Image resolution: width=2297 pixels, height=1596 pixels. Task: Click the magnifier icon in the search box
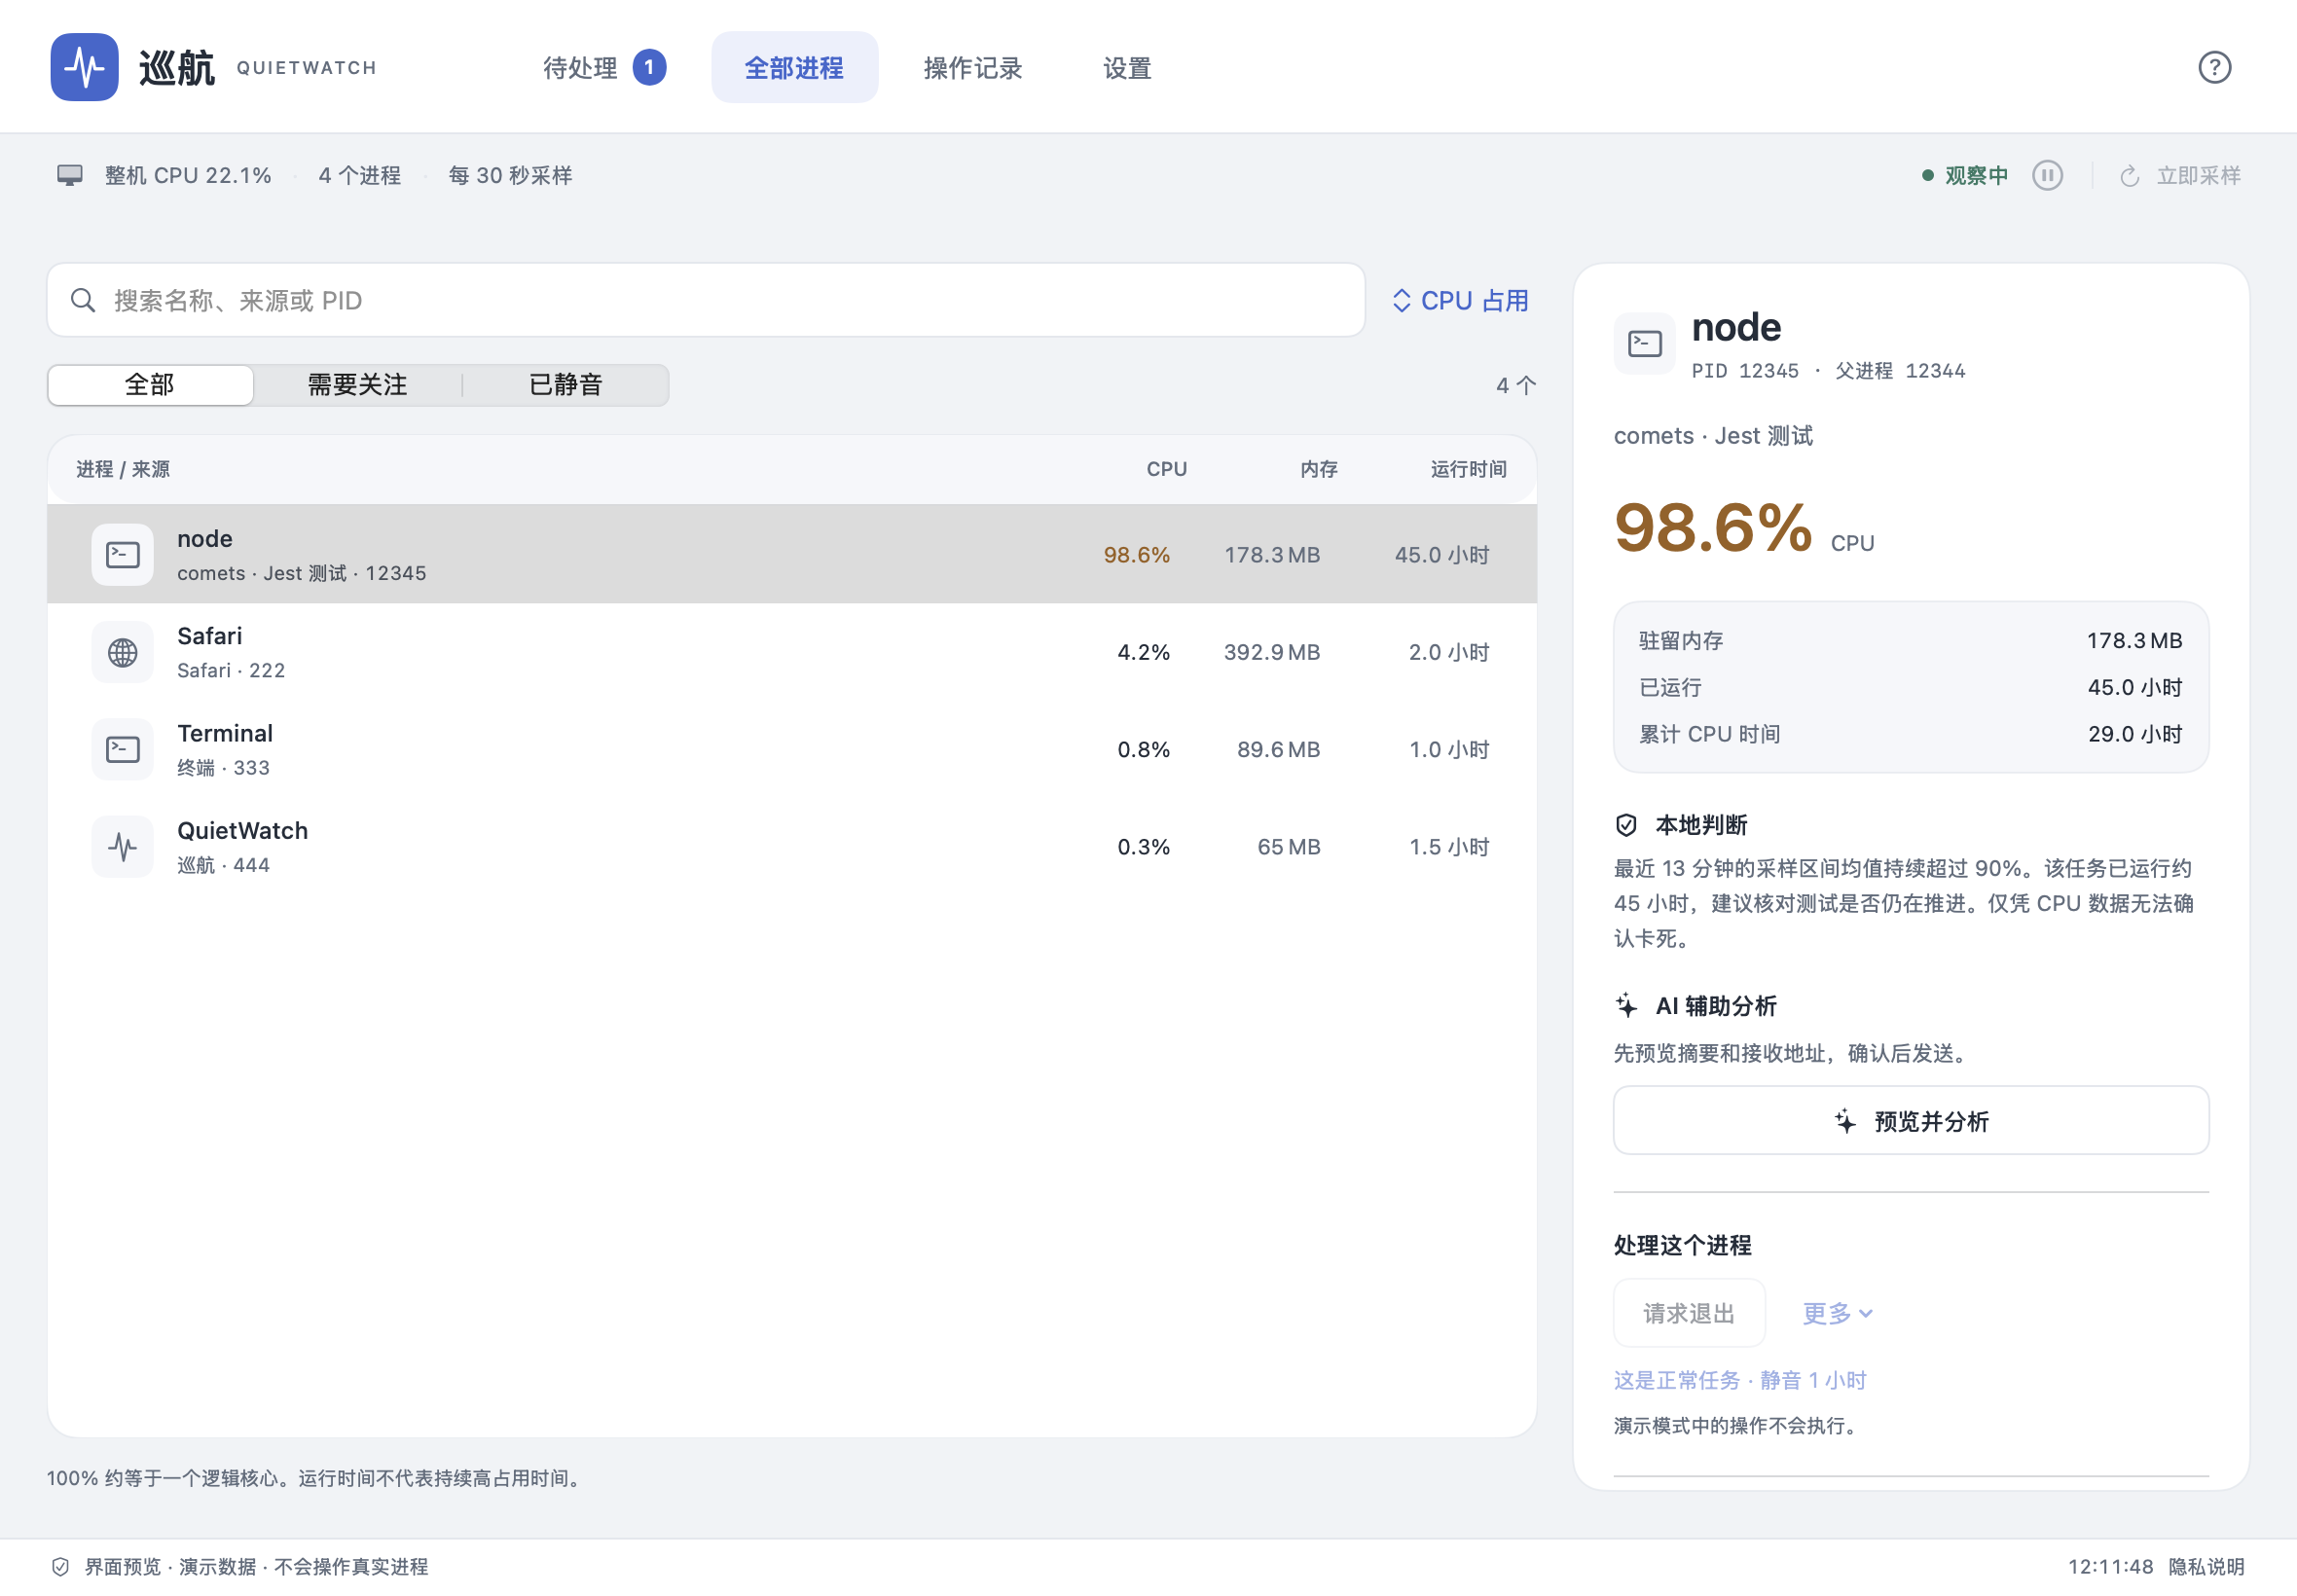[83, 300]
